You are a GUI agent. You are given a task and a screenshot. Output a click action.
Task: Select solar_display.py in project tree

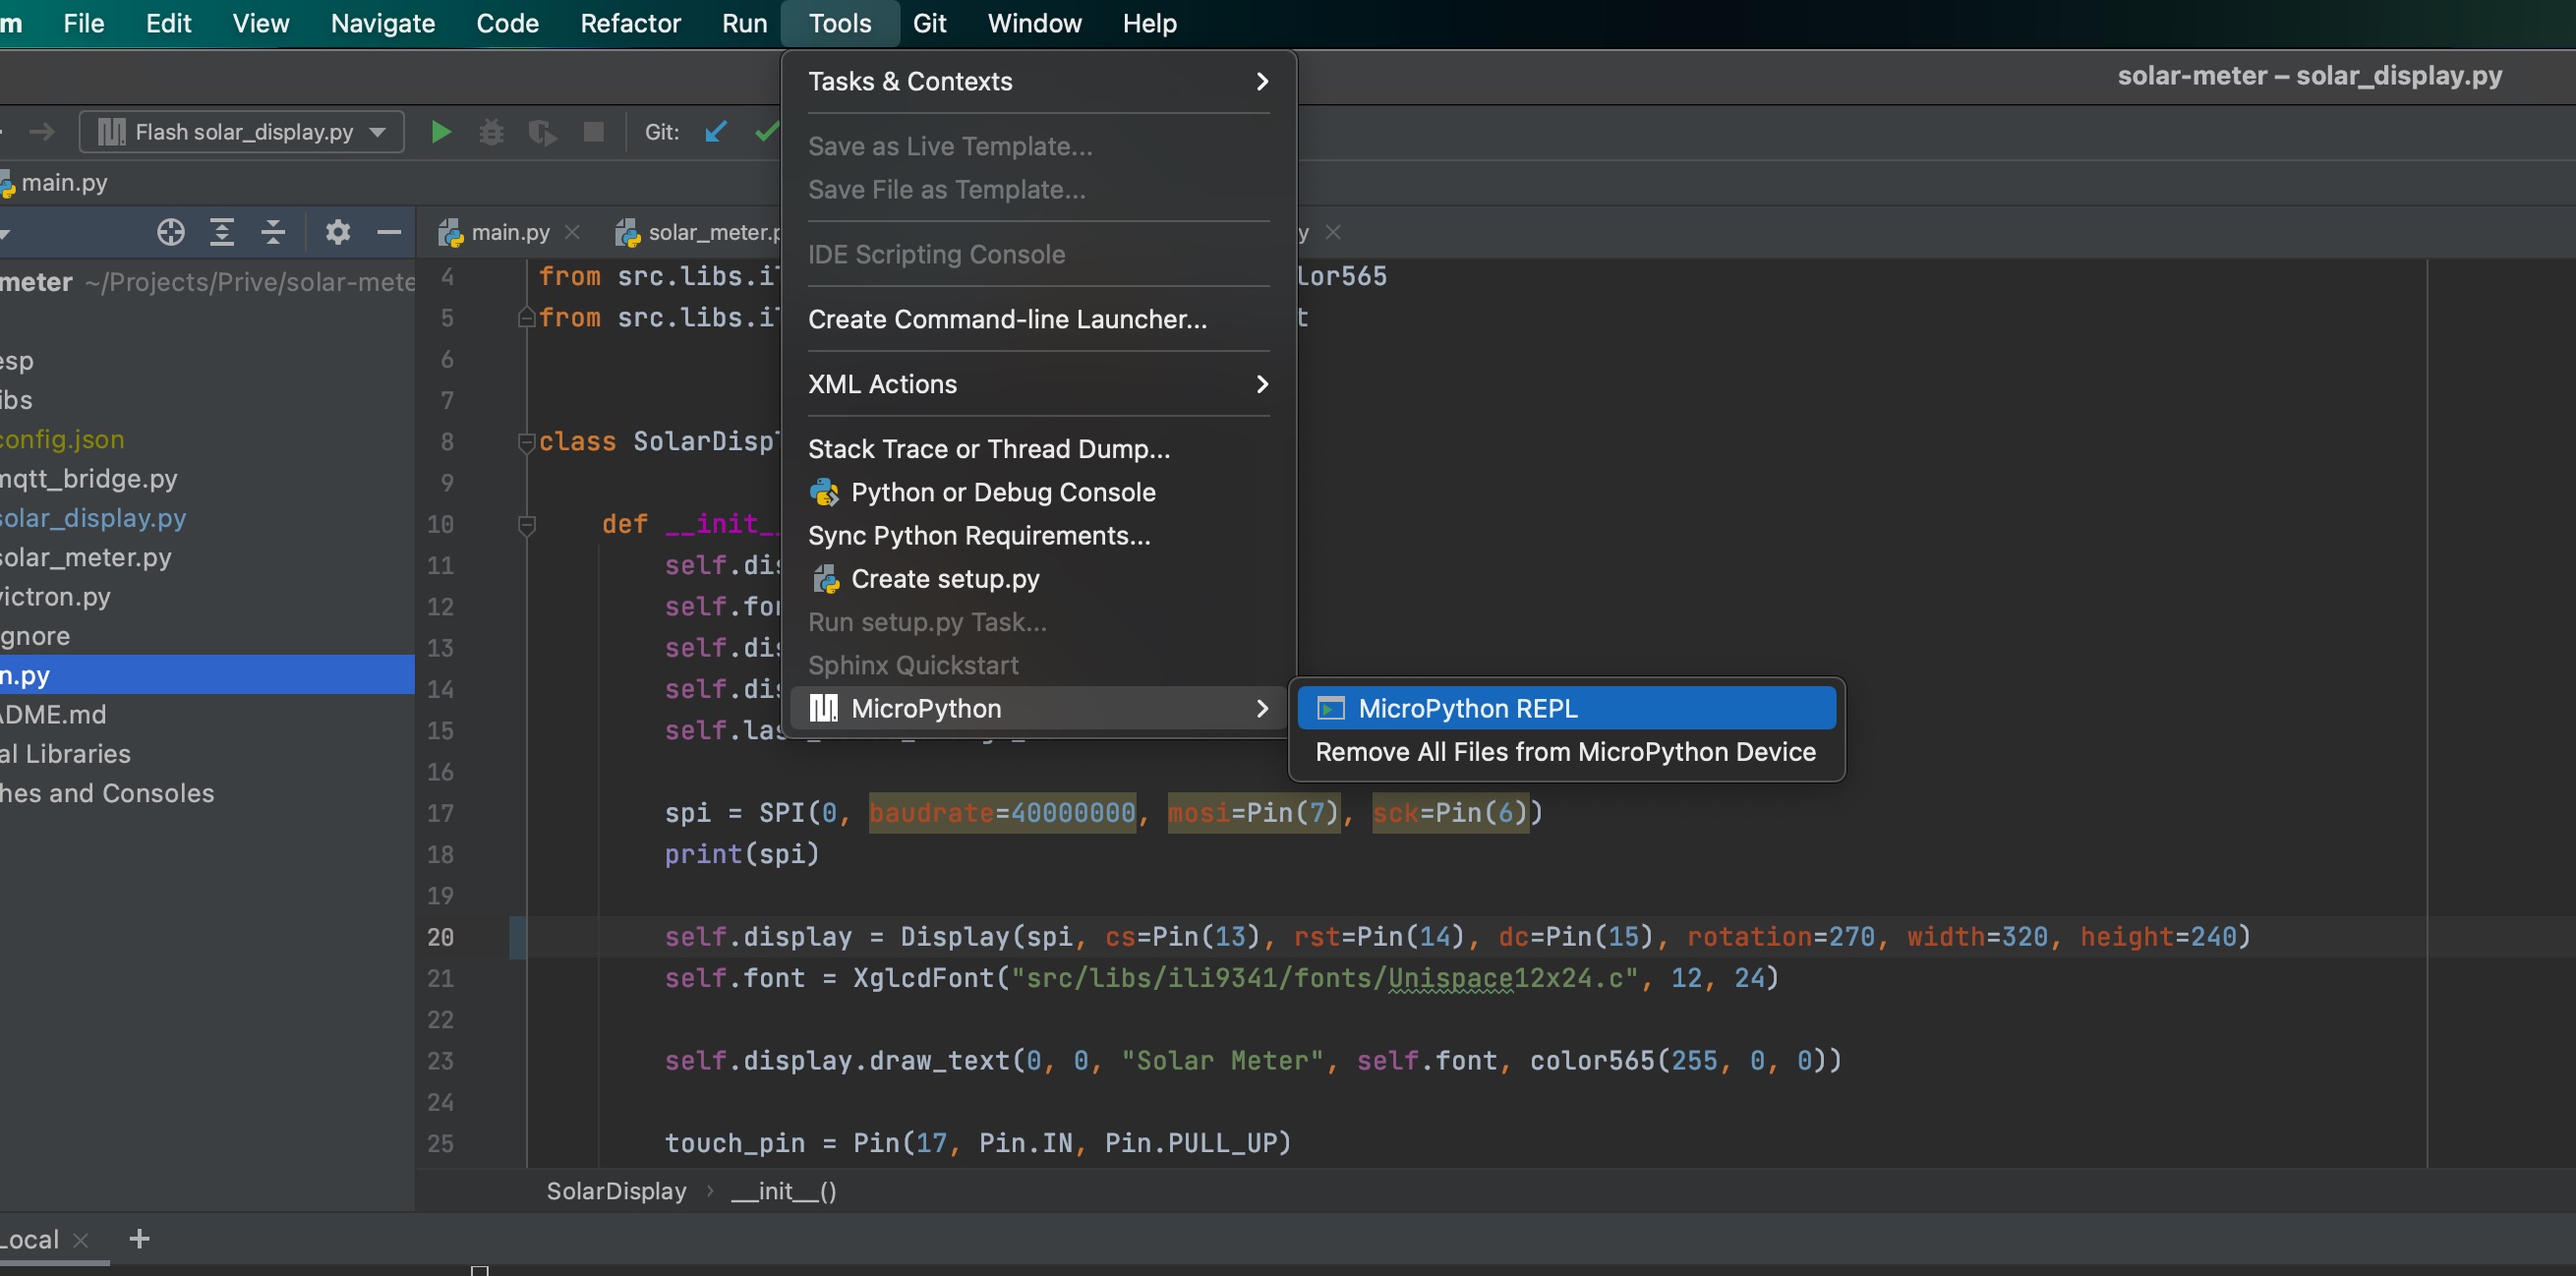pos(93,518)
